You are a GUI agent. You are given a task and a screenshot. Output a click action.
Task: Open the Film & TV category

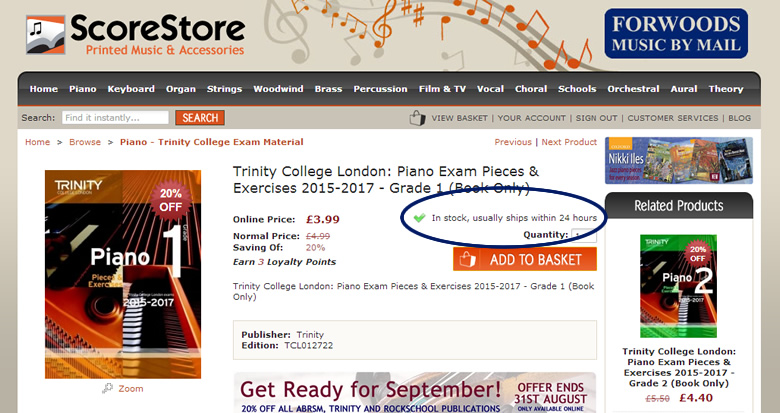pyautogui.click(x=442, y=89)
